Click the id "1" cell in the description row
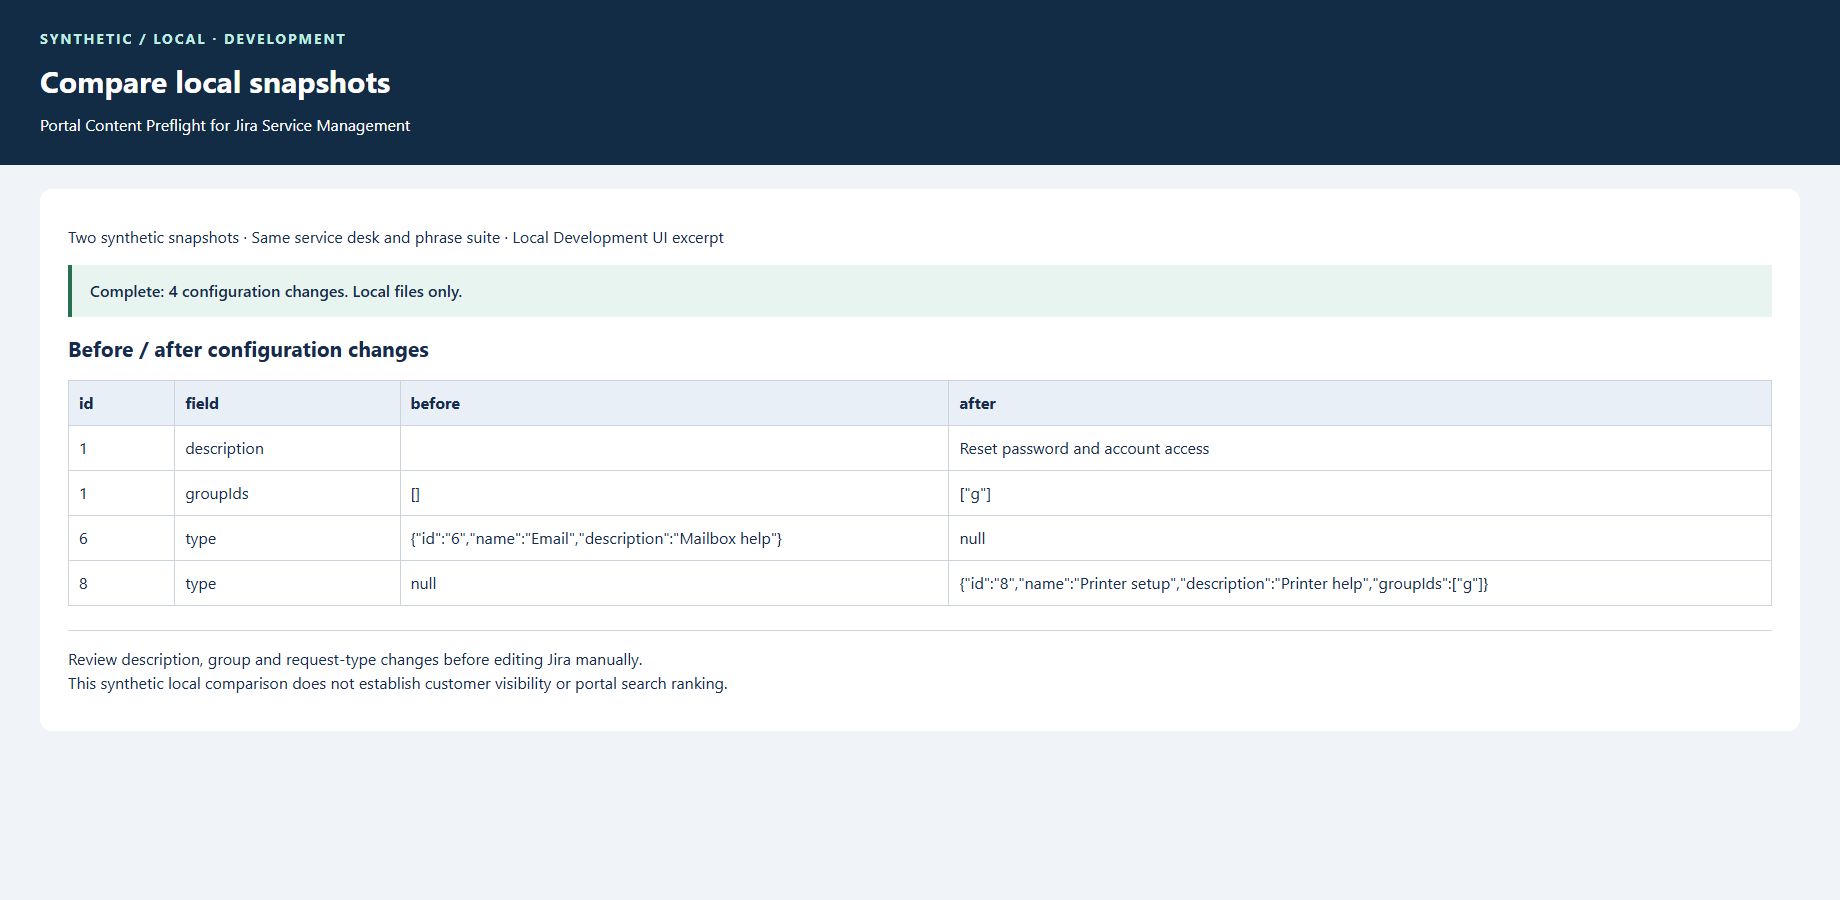Screen dimensions: 1840x900 coord(121,448)
